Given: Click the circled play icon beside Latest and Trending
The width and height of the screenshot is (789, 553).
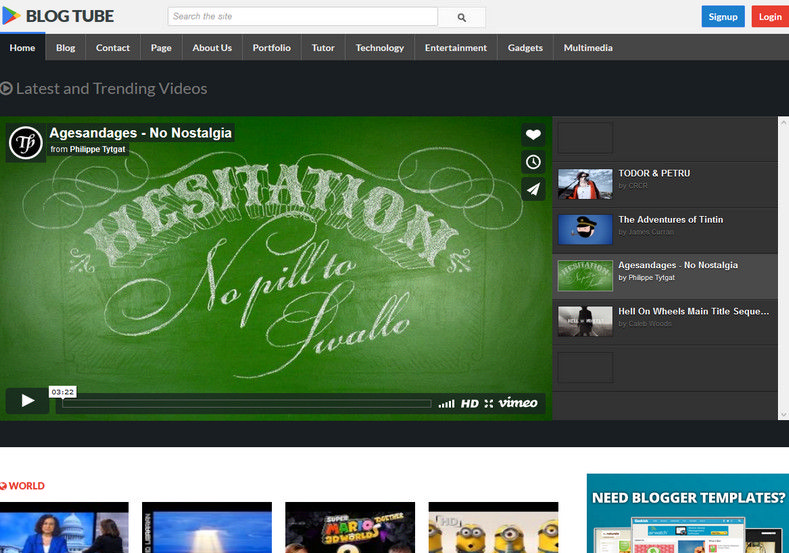Looking at the screenshot, I should coord(6,89).
